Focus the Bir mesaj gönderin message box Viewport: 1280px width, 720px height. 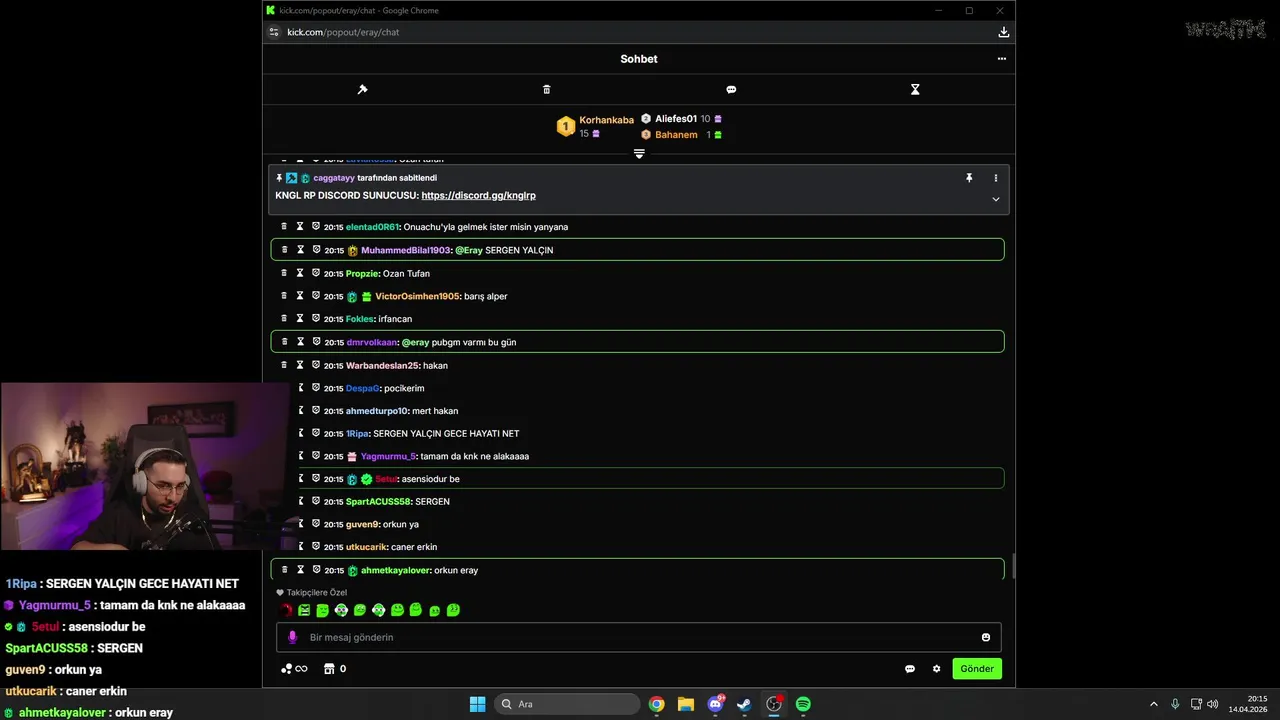(x=638, y=637)
